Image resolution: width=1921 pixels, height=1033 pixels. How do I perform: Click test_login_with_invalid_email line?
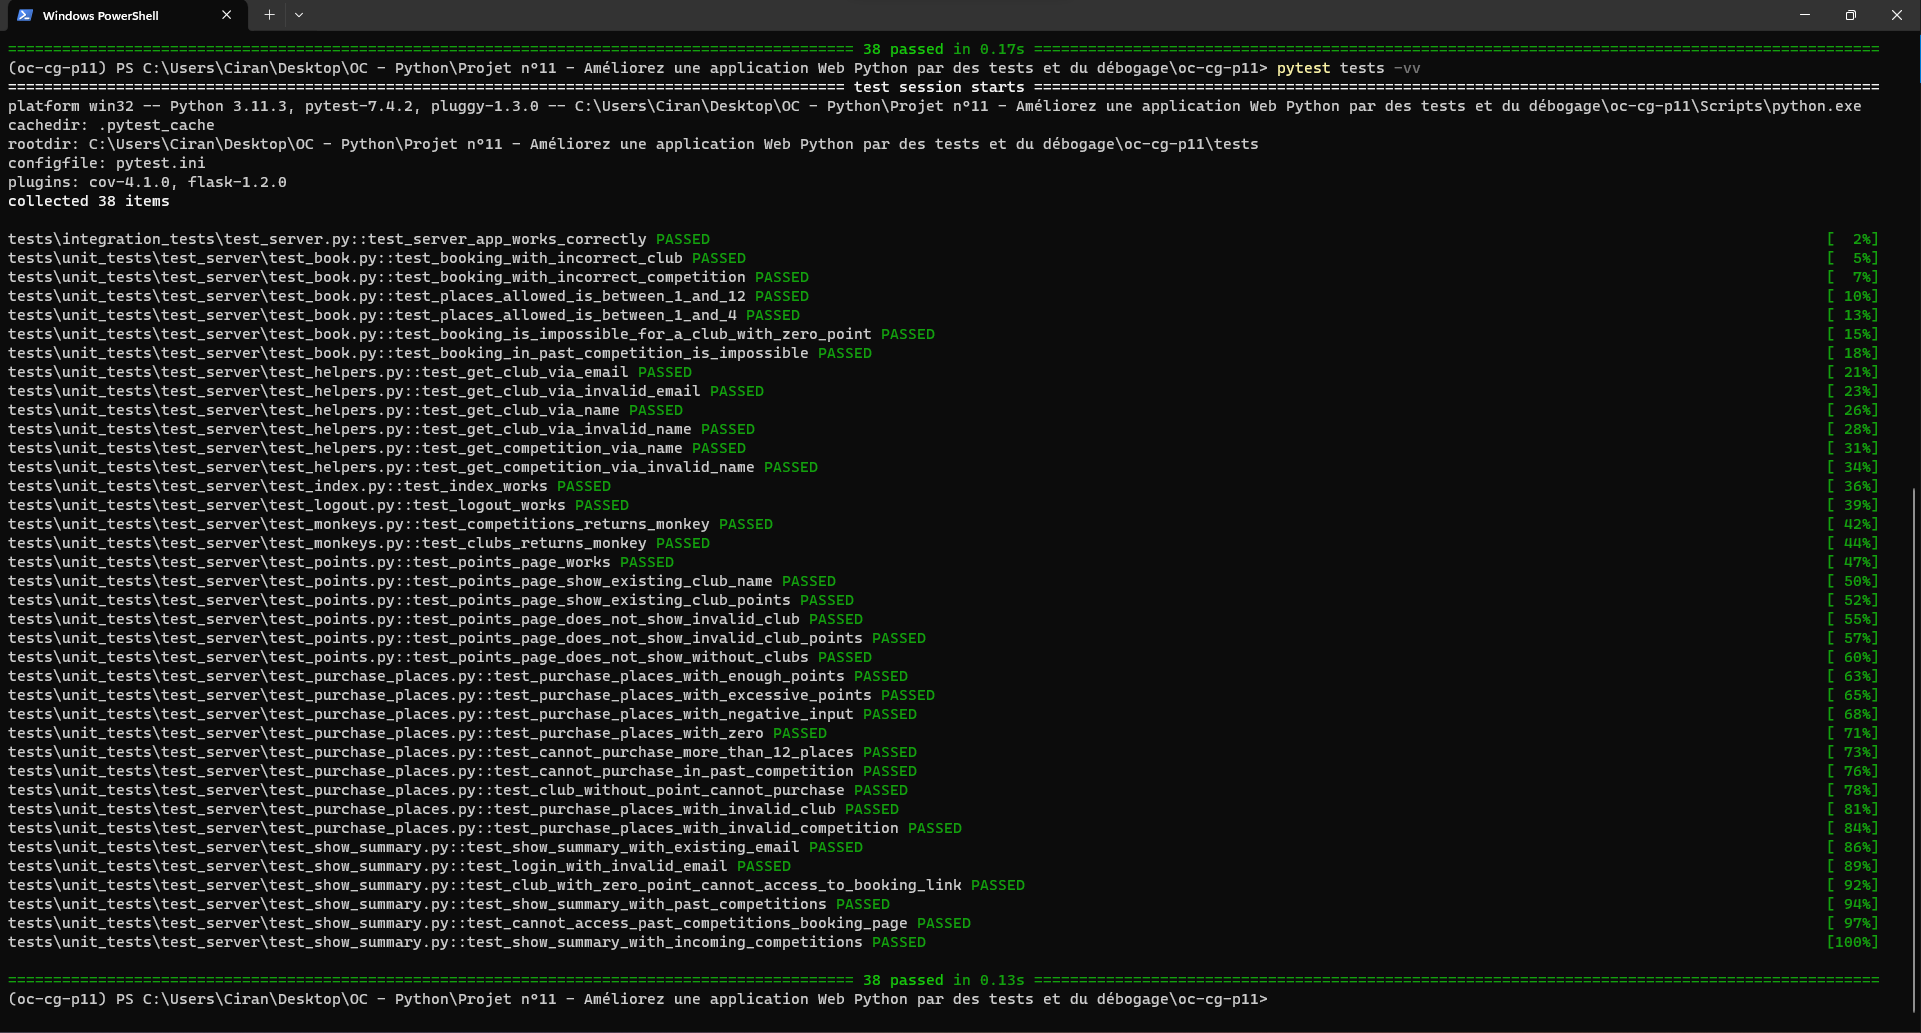[x=399, y=866]
